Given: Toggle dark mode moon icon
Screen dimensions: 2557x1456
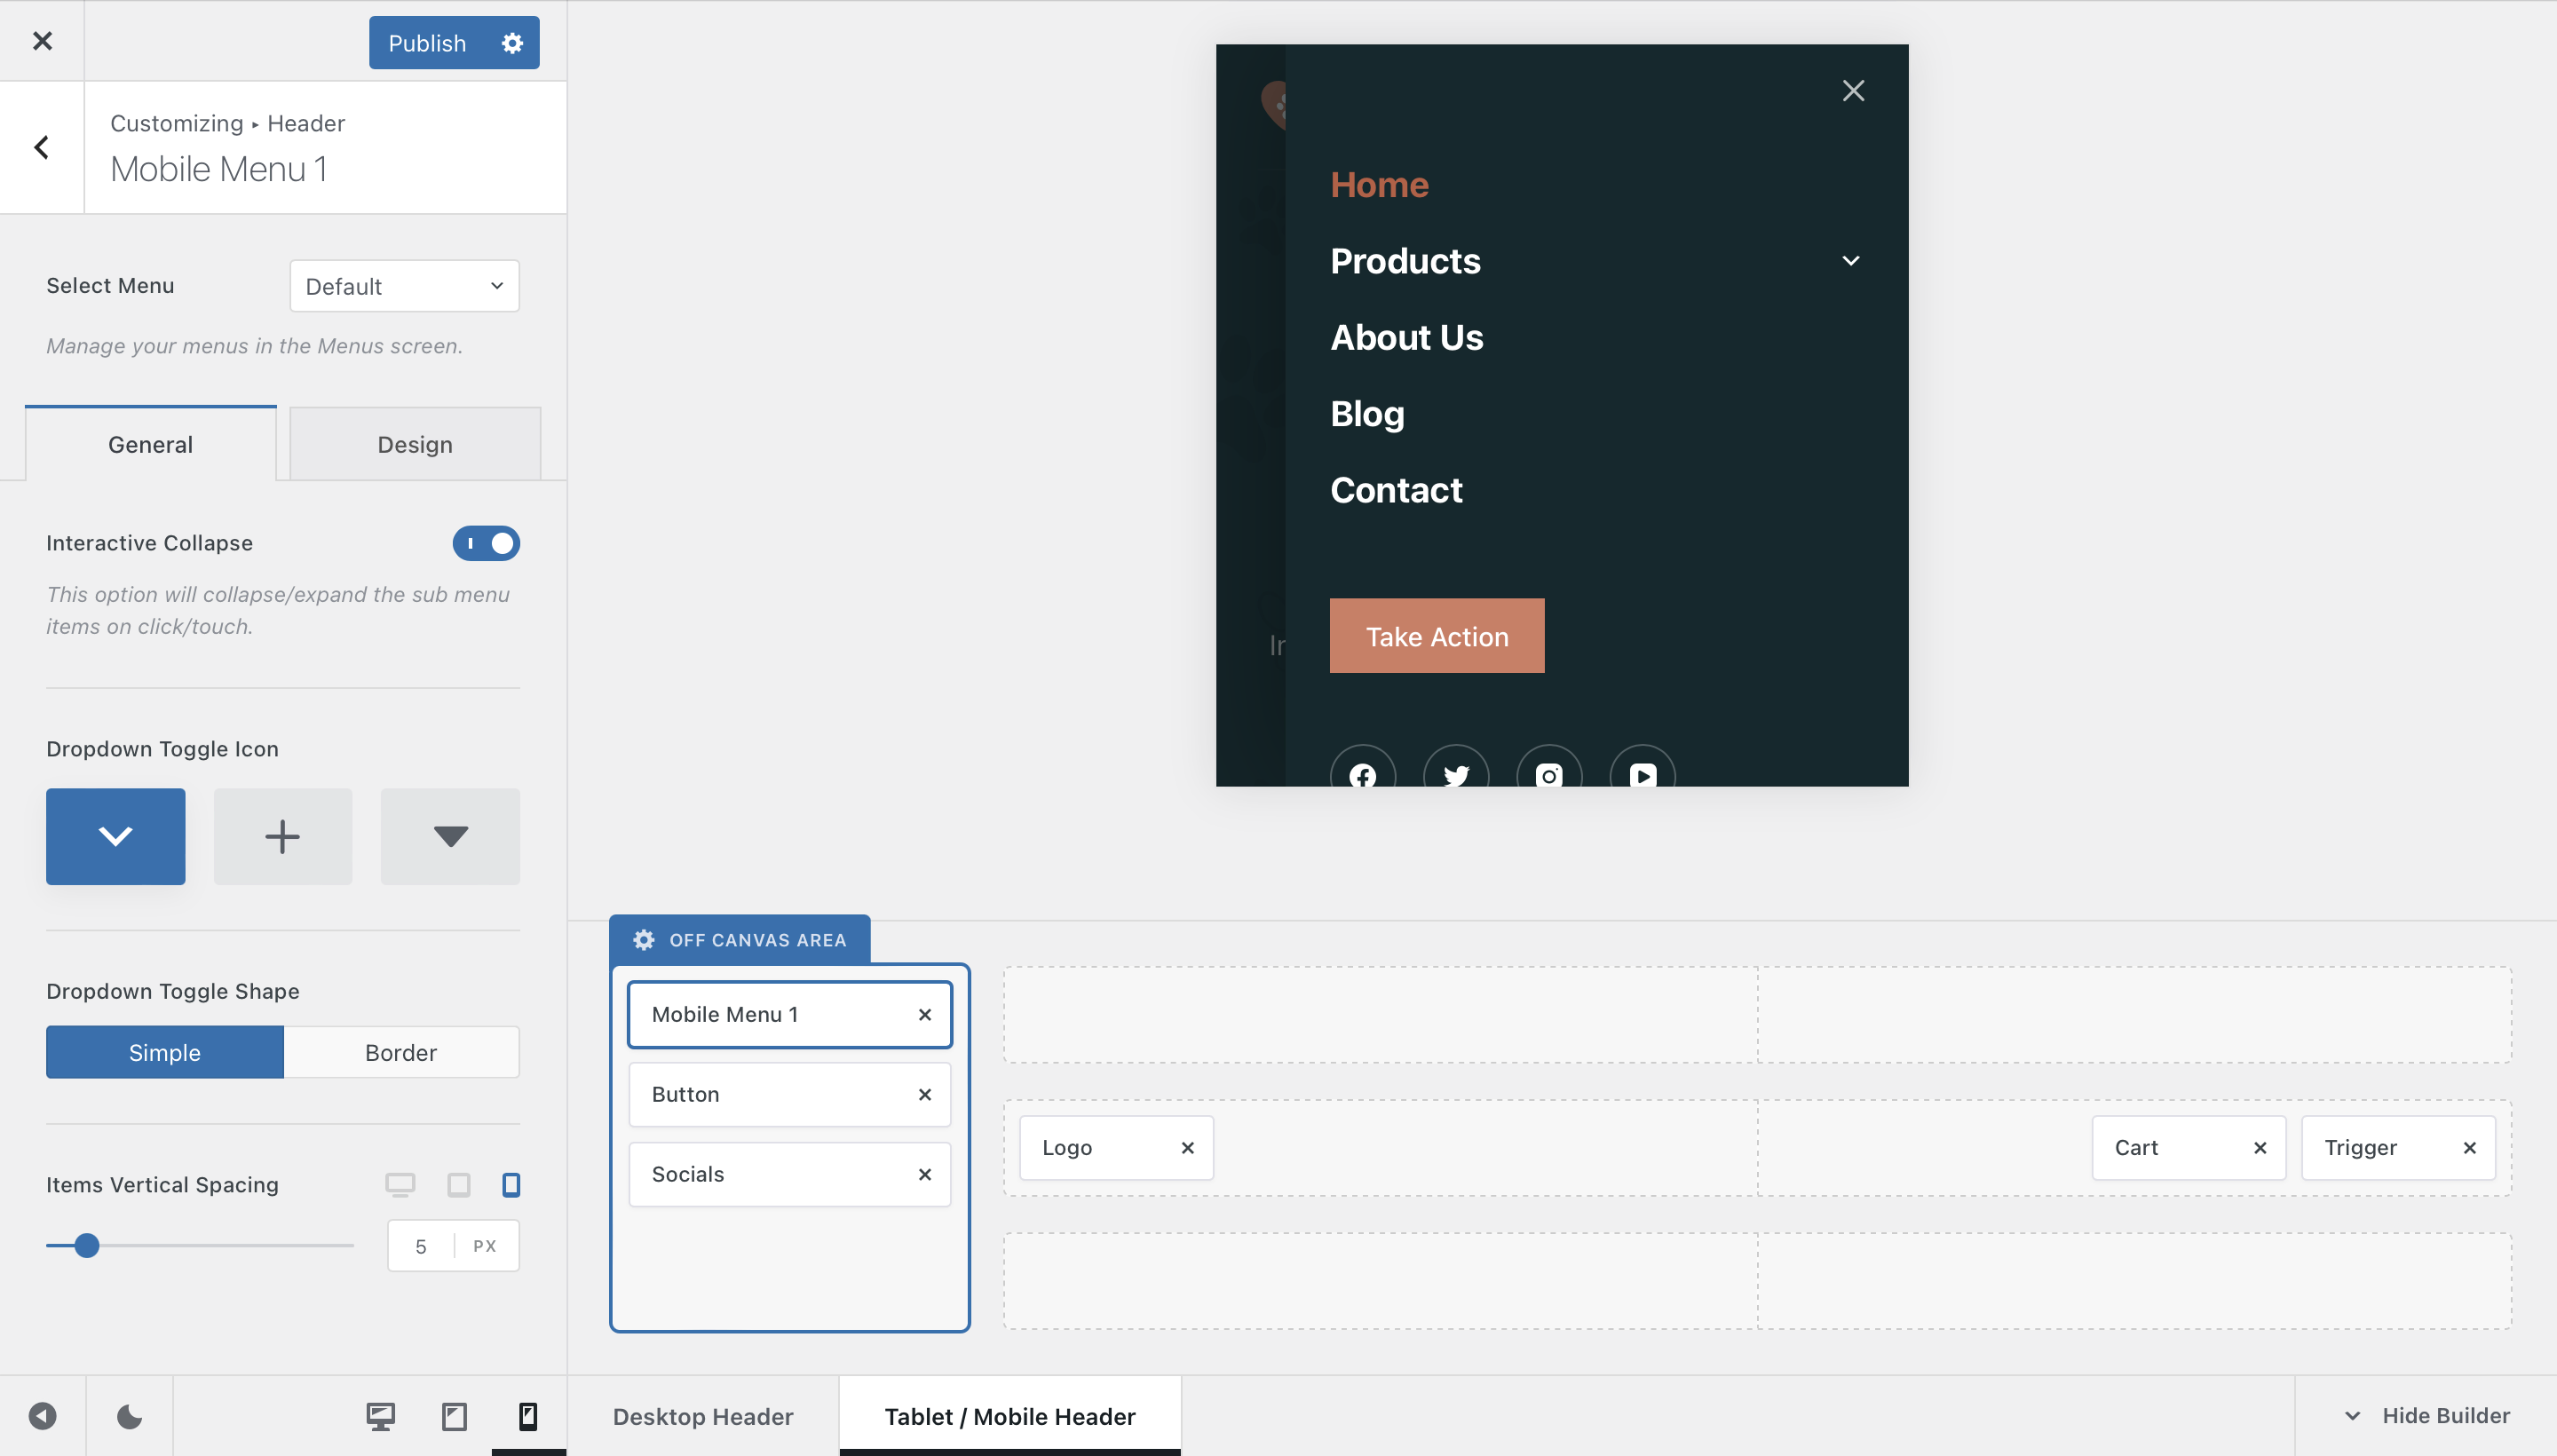Looking at the screenshot, I should [x=129, y=1416].
